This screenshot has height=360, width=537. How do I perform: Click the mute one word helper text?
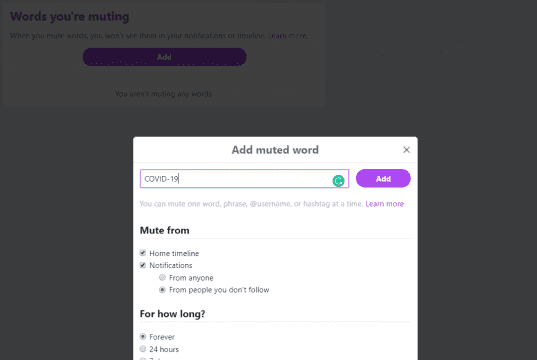[x=251, y=204]
